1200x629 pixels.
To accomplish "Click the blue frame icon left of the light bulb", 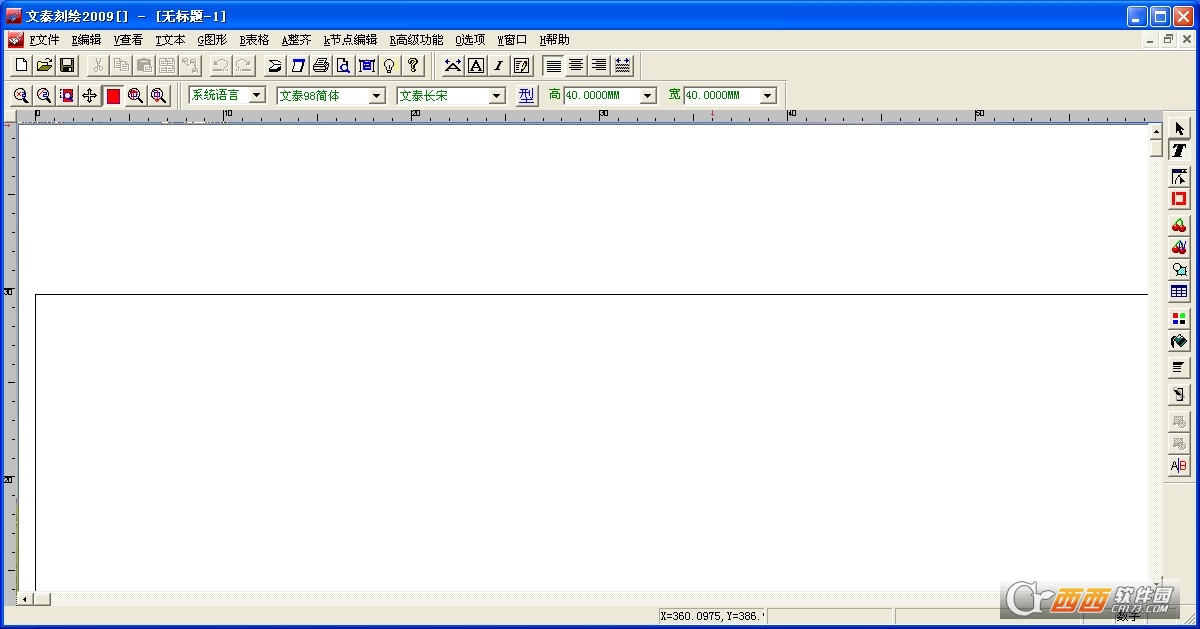I will coord(366,66).
